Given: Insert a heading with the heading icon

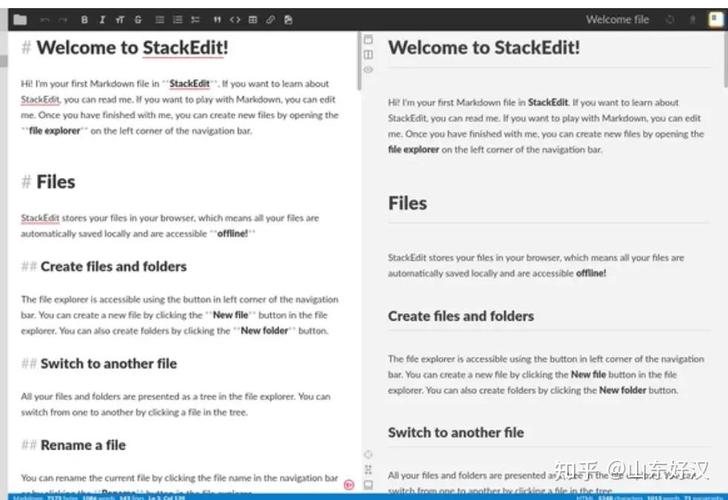Looking at the screenshot, I should click(x=120, y=19).
